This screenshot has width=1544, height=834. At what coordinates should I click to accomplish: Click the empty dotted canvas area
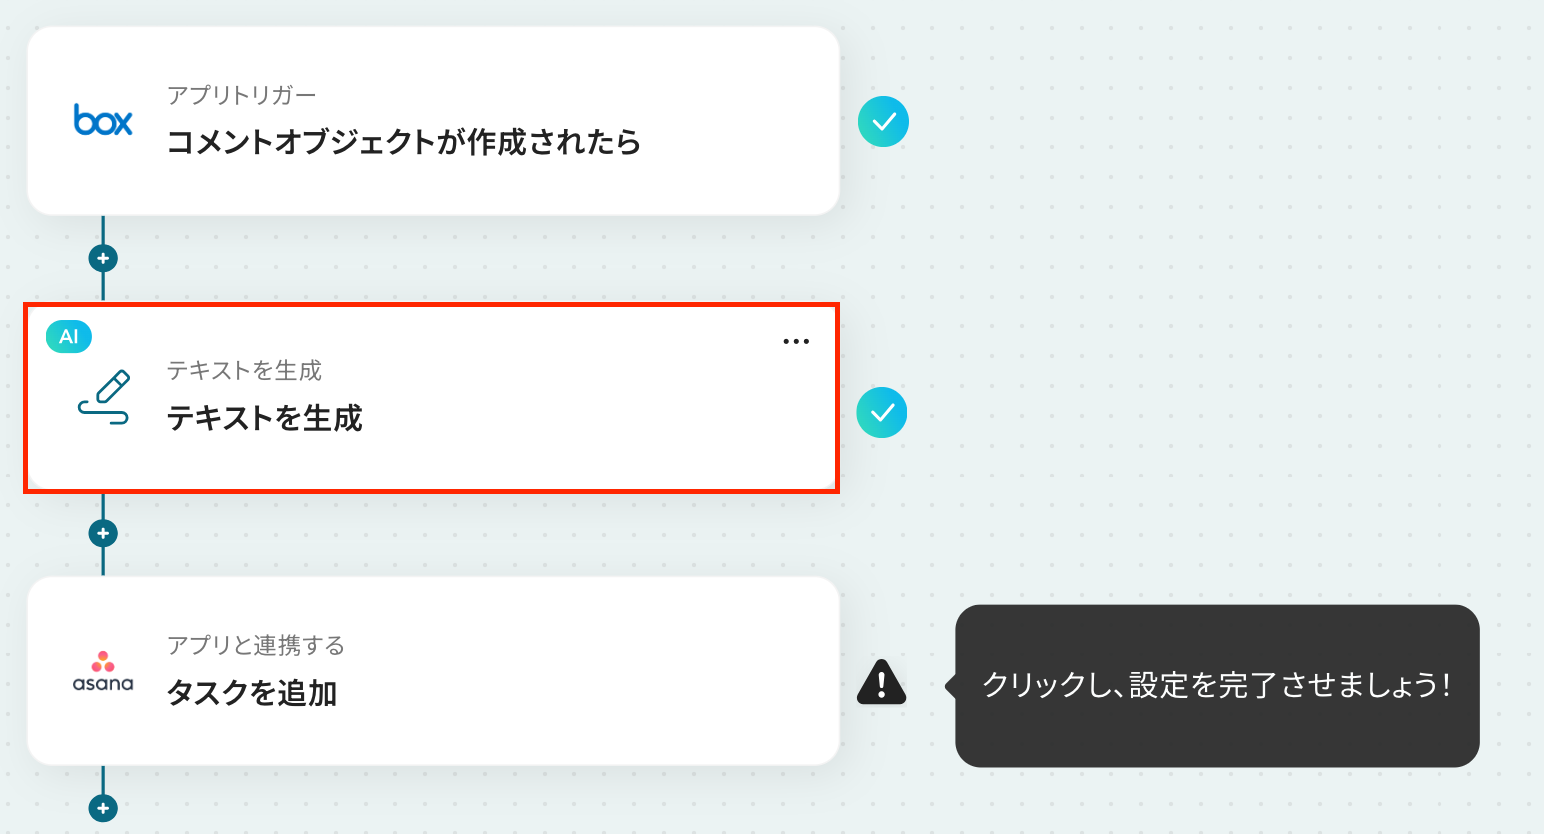click(x=1200, y=300)
